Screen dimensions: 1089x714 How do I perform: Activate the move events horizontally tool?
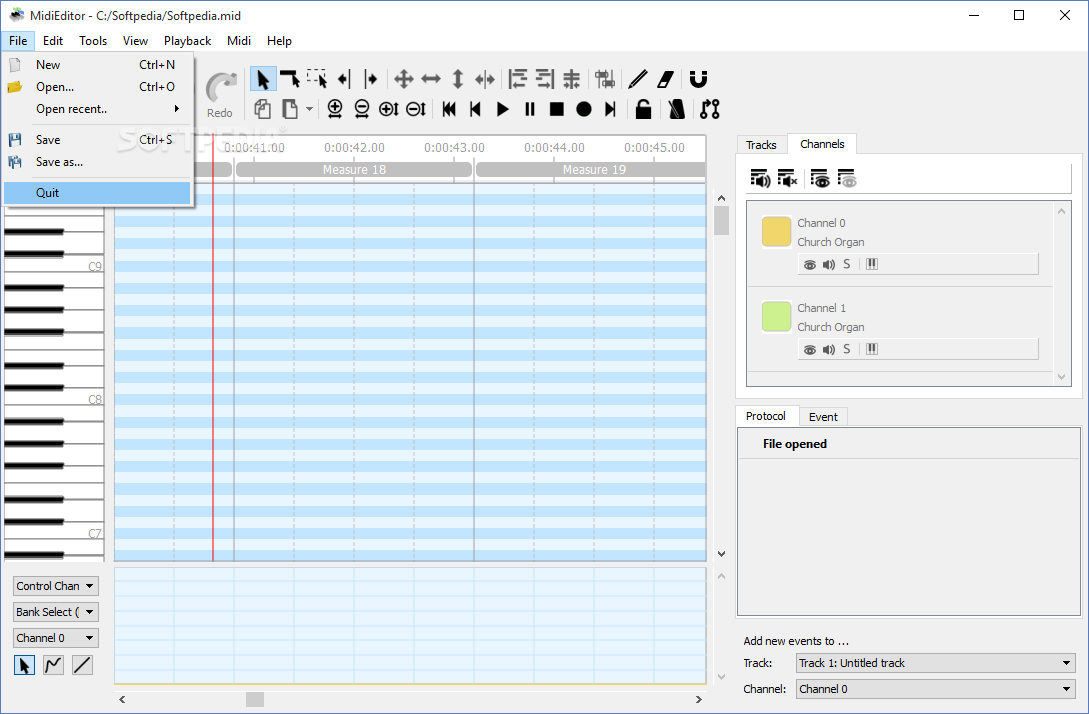431,79
